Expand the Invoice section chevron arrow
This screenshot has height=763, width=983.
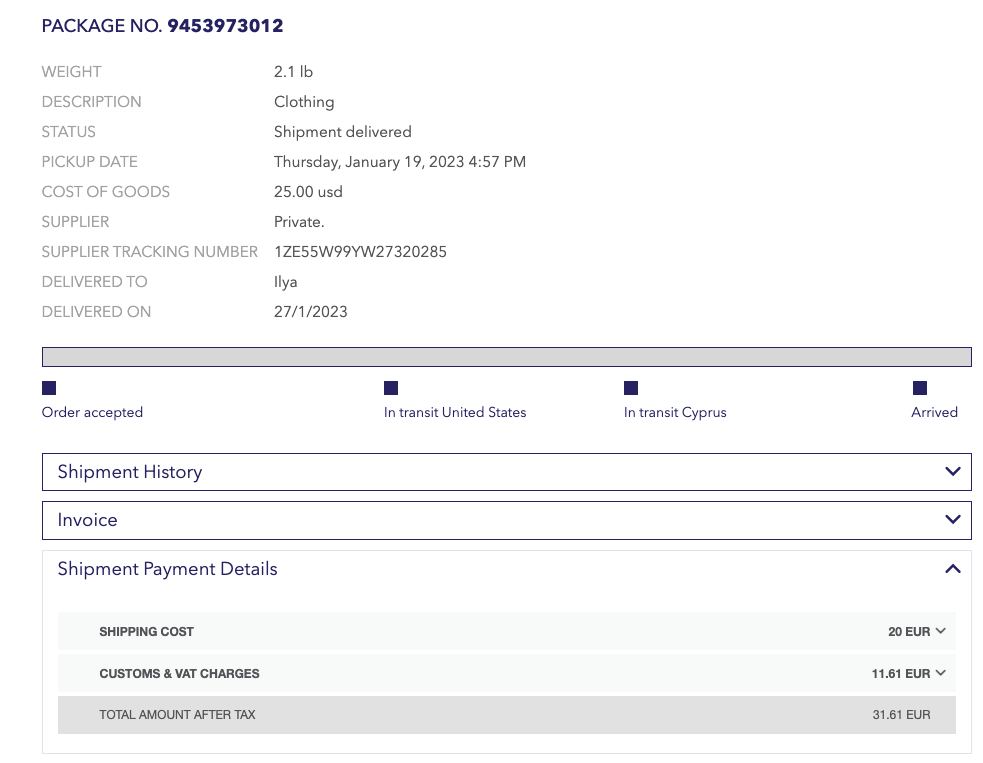pos(952,520)
